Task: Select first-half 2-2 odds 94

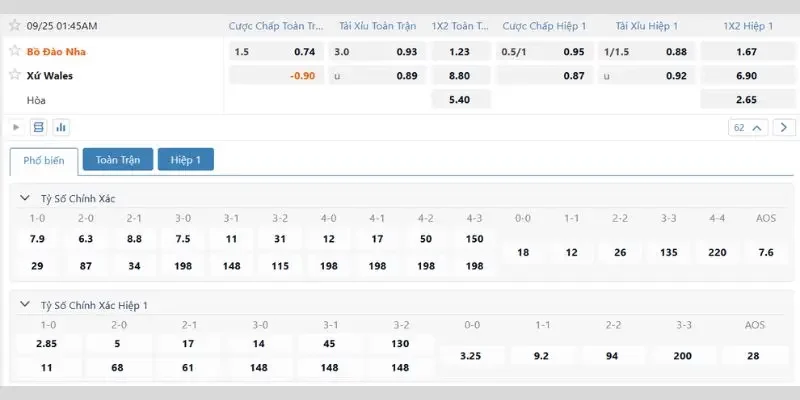Action: click(612, 356)
